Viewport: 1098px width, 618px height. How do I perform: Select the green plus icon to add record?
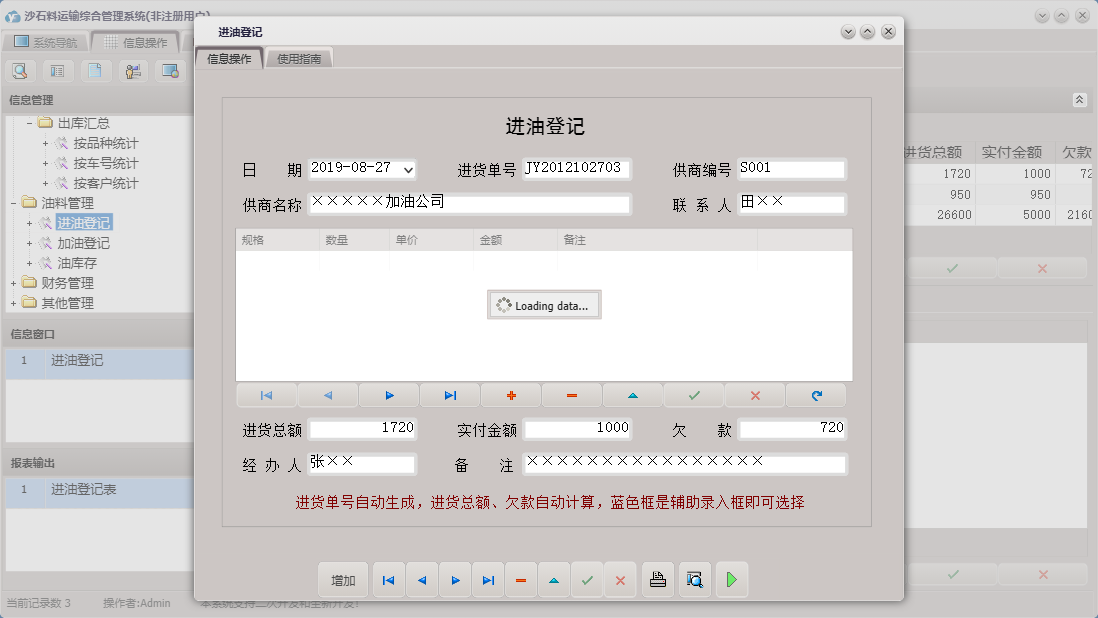[510, 395]
